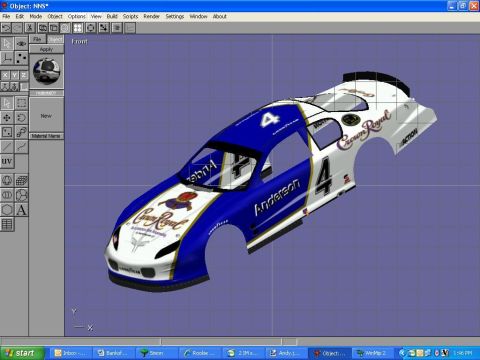Select the three-dot point edit mode
The height and width of the screenshot is (360, 480).
coord(21,58)
